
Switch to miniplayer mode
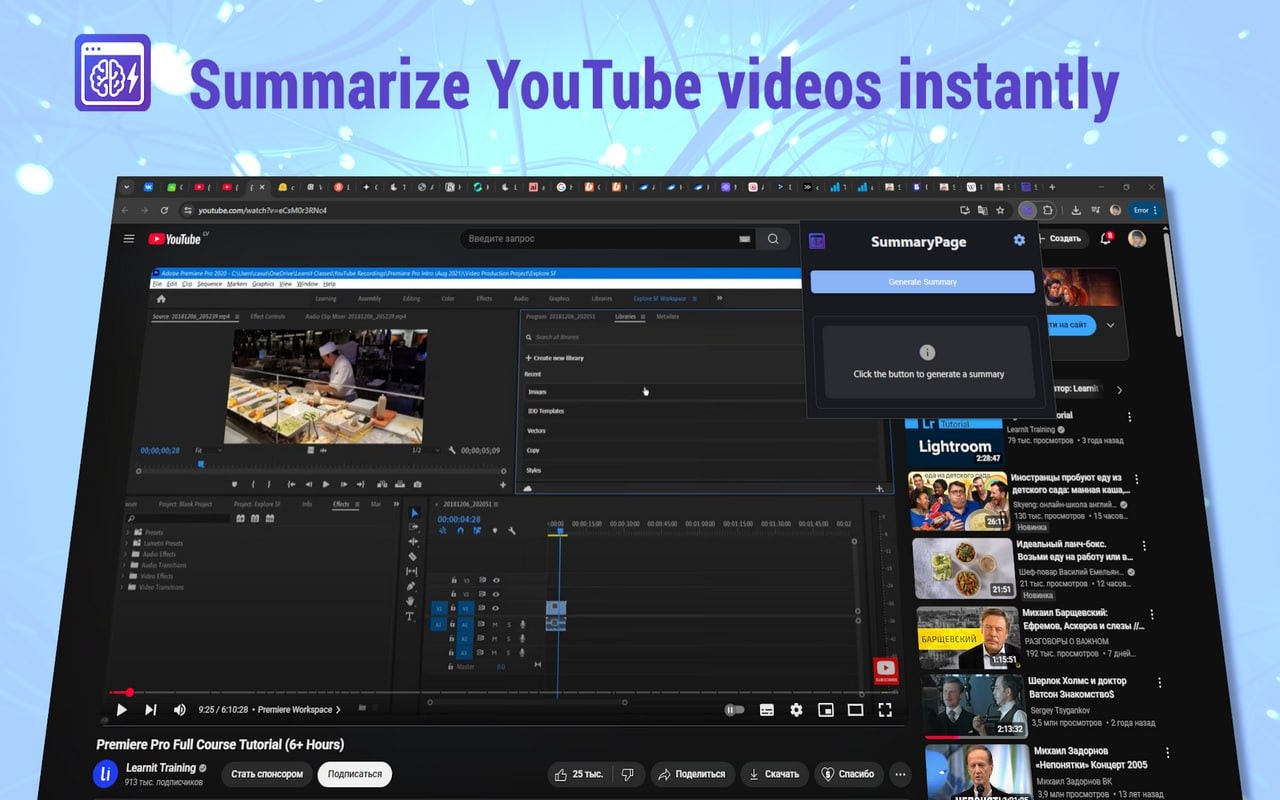[825, 710]
